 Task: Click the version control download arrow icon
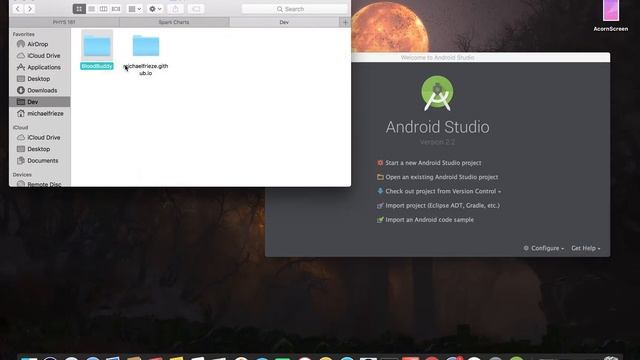pyautogui.click(x=380, y=191)
